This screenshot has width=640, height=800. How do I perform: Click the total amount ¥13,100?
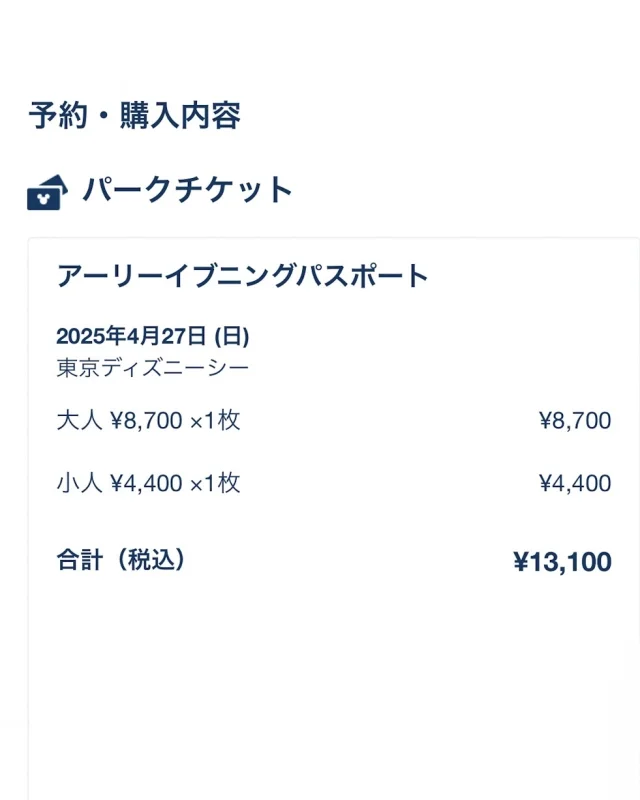click(x=562, y=562)
